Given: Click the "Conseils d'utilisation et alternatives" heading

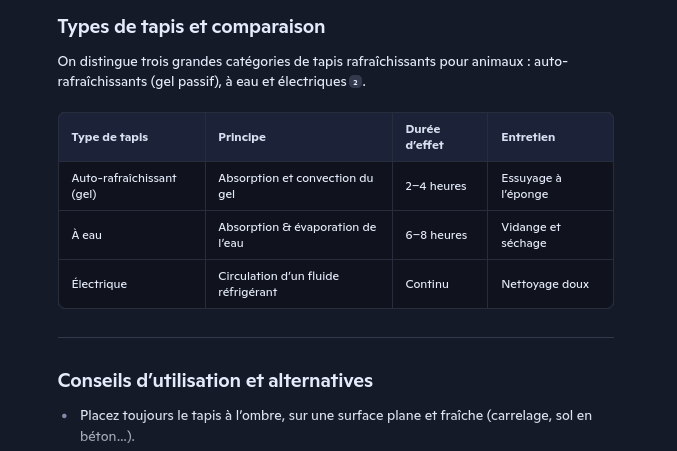Looking at the screenshot, I should coord(215,380).
